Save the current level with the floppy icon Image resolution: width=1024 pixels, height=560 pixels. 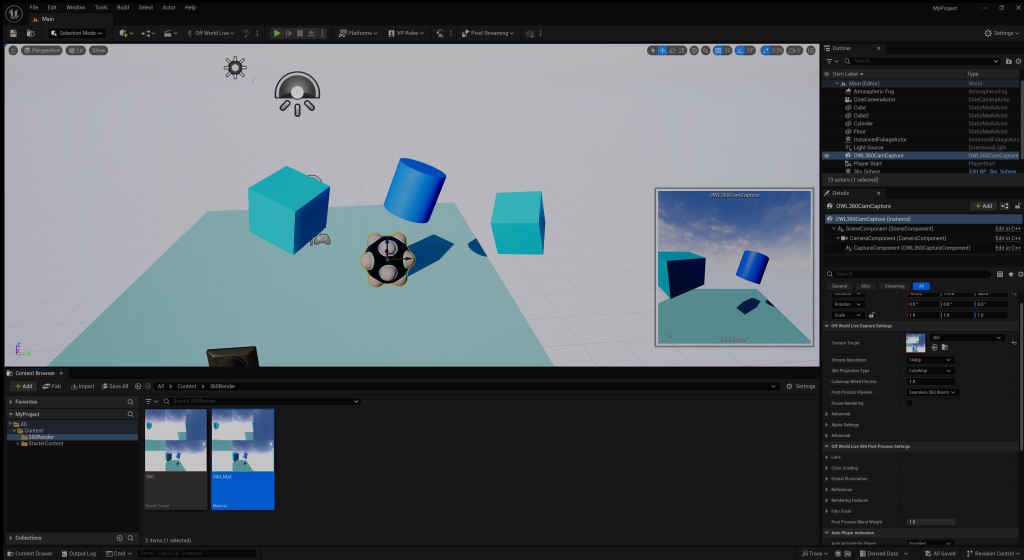13,33
